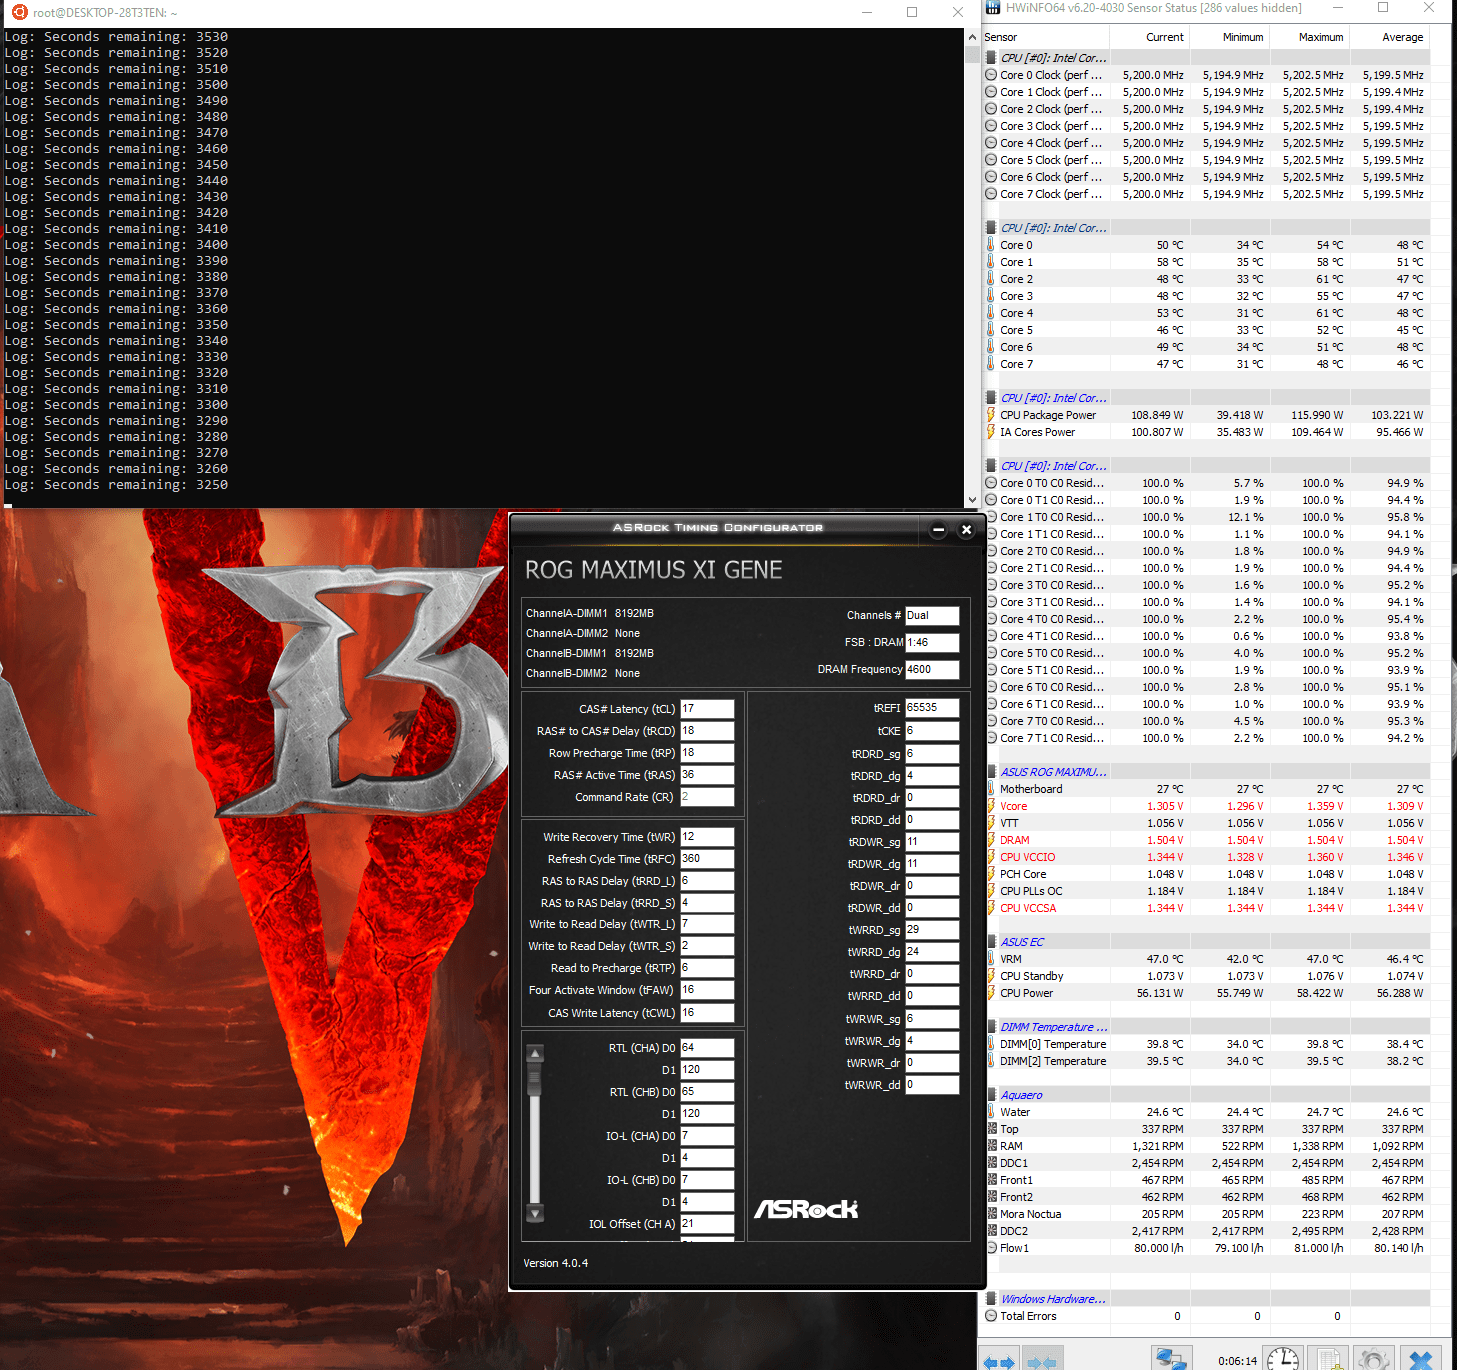Close sensors with blue X icon in HWiNFO toolbar
This screenshot has height=1370, width=1457.
[x=1421, y=1358]
